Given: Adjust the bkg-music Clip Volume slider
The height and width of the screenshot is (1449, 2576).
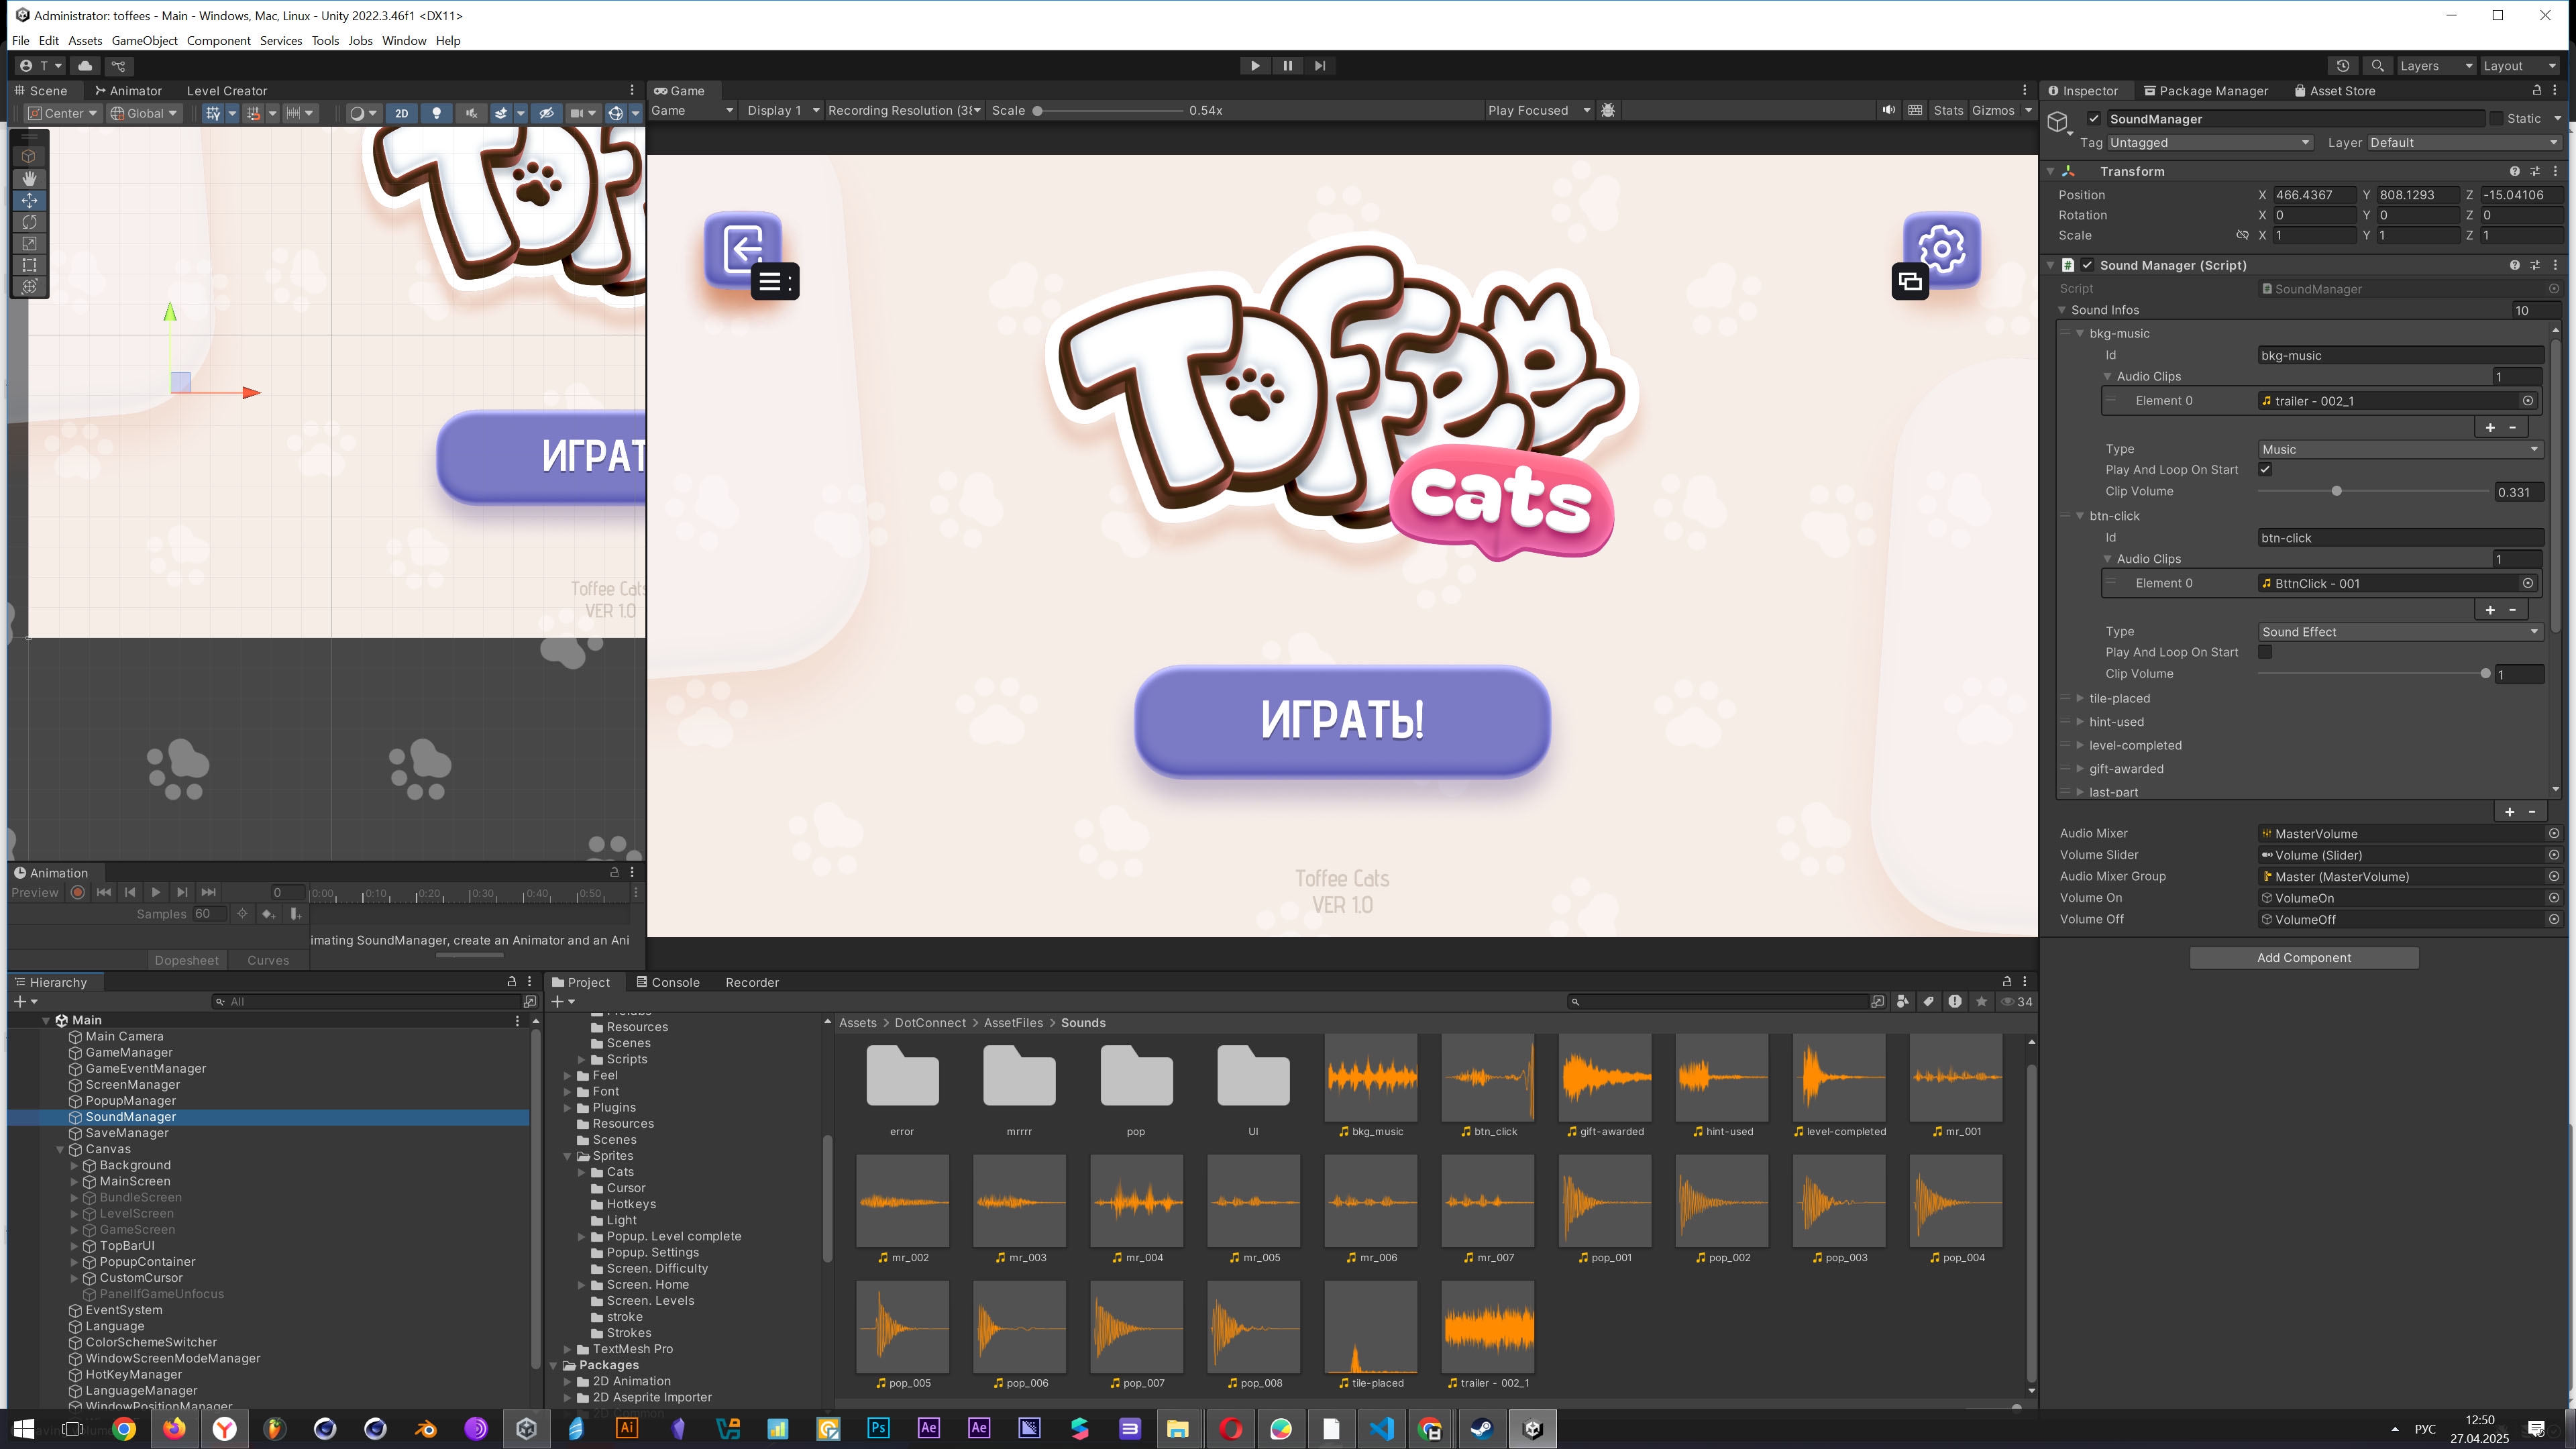Looking at the screenshot, I should [2336, 491].
